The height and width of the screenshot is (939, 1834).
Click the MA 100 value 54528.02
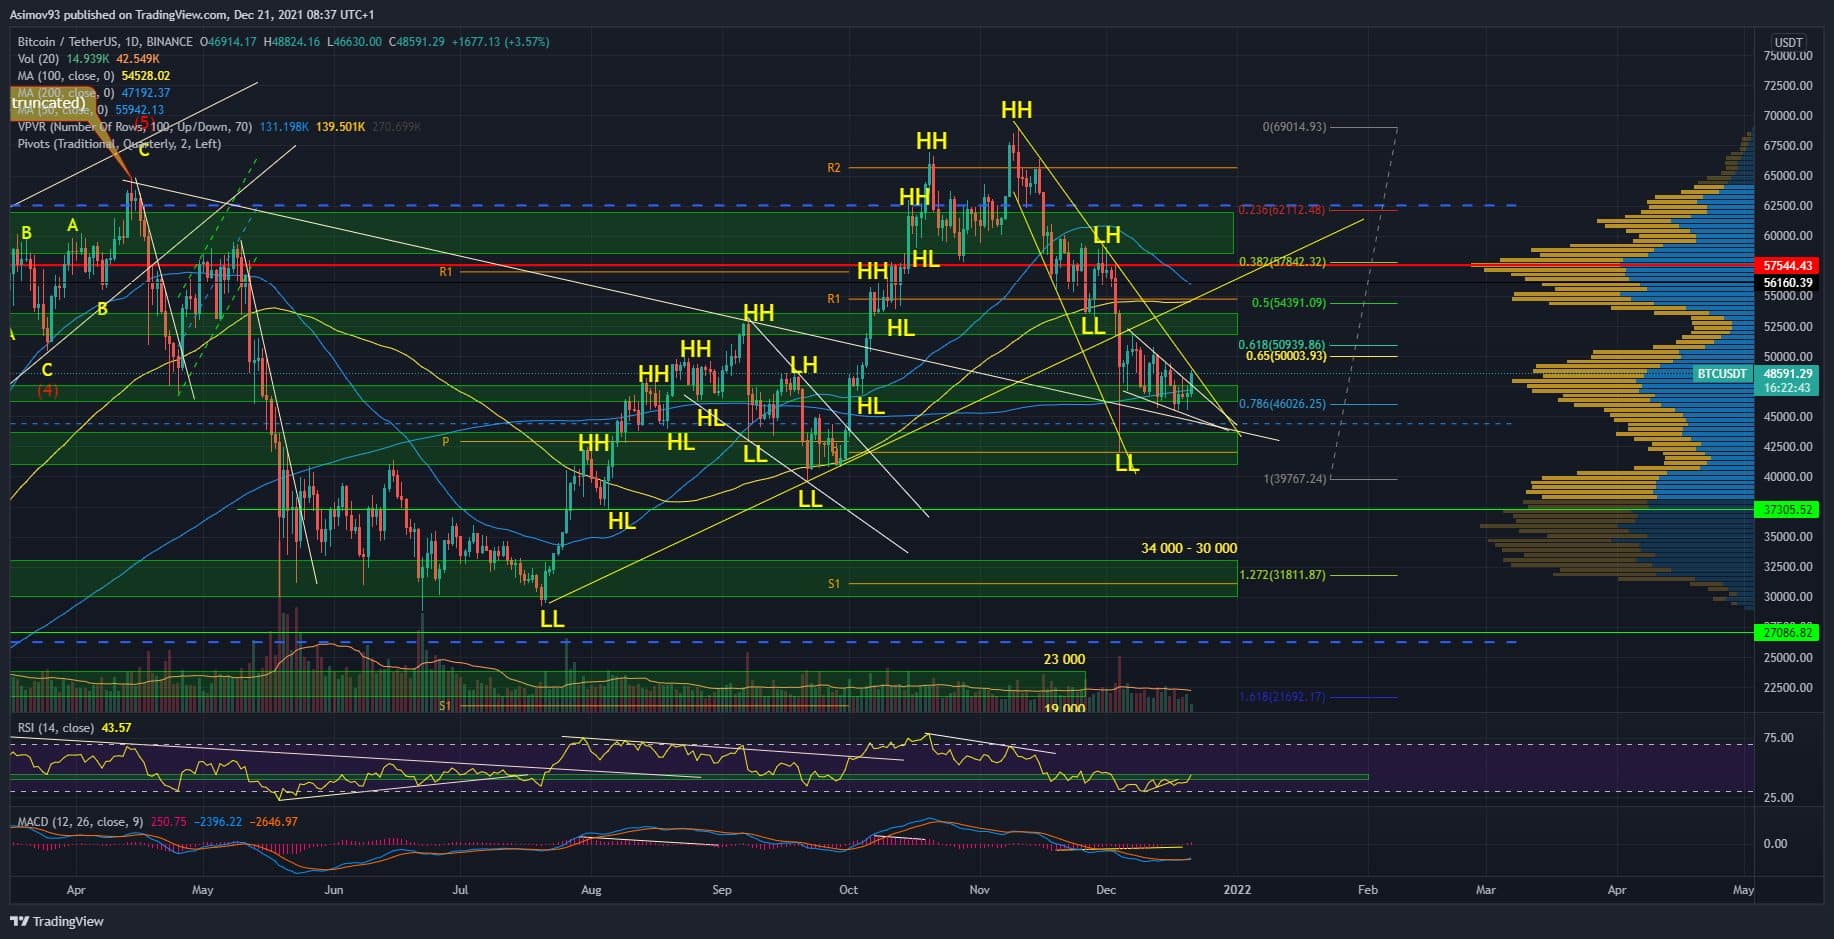click(x=145, y=76)
